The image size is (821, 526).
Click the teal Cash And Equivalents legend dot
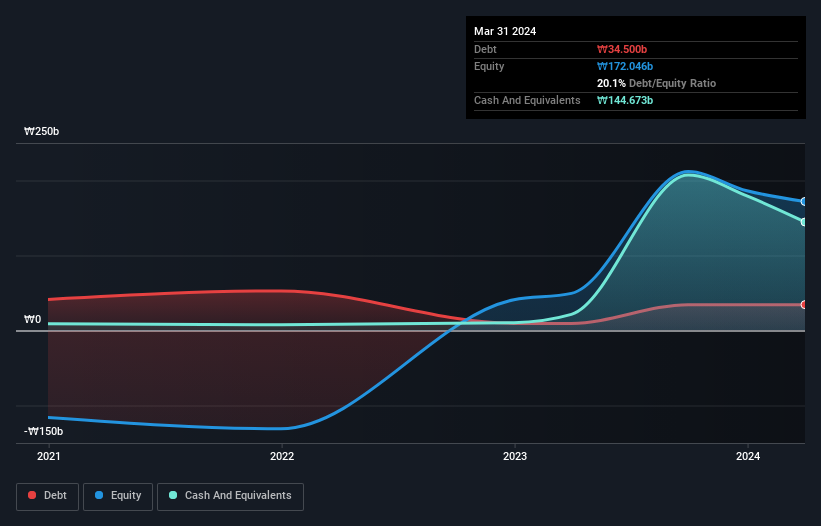tap(173, 495)
